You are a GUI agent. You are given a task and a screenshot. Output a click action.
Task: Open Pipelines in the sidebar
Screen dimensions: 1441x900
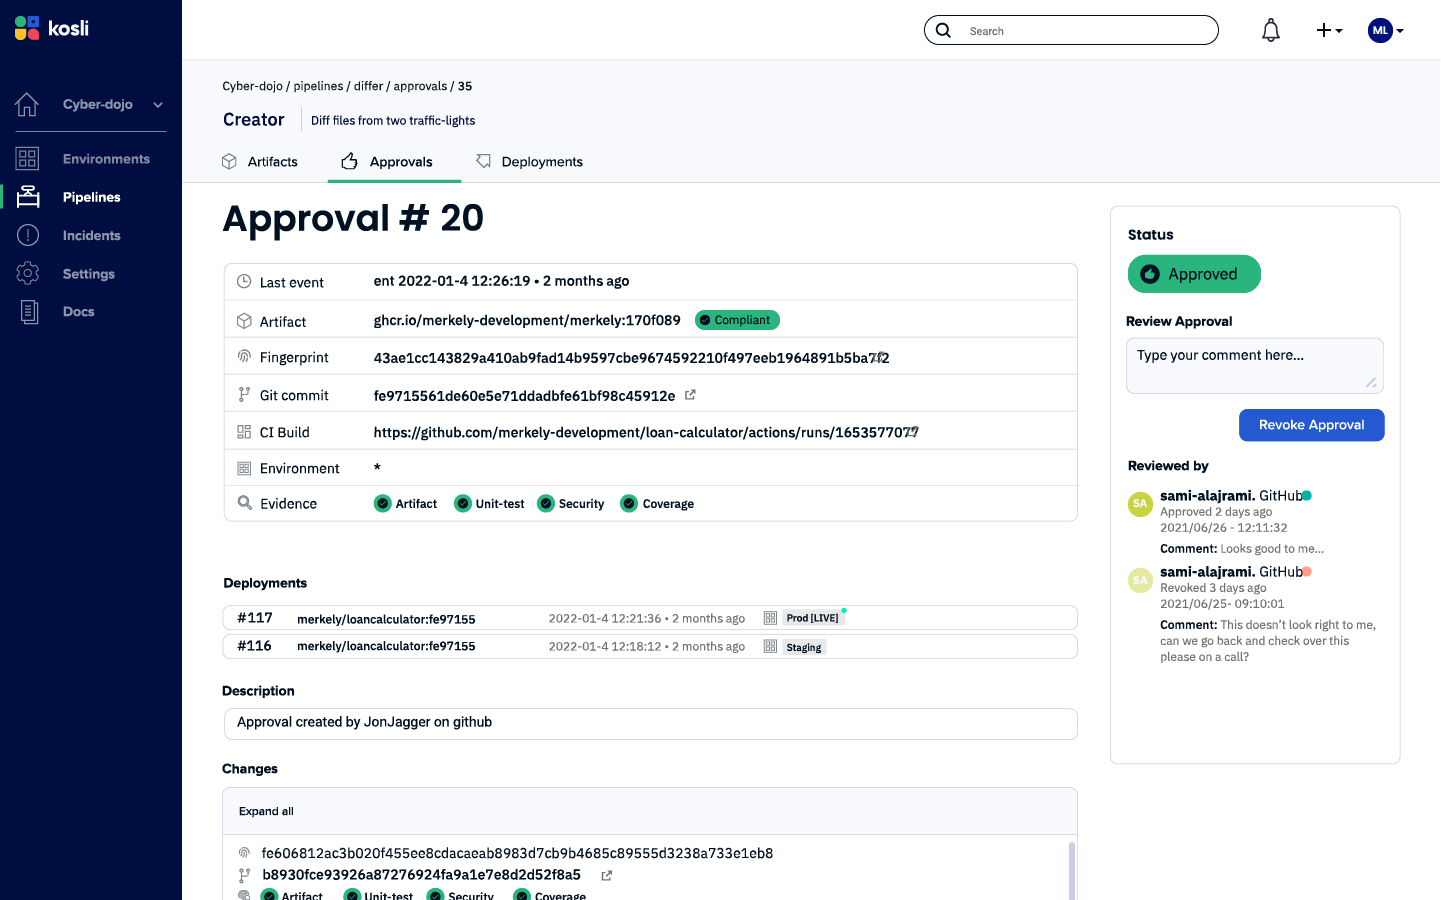92,197
